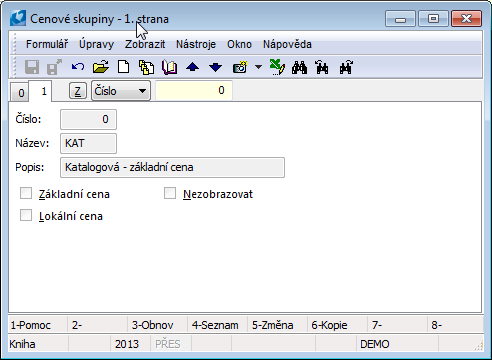Click the yellow search number field
The width and height of the screenshot is (492, 360).
194,90
